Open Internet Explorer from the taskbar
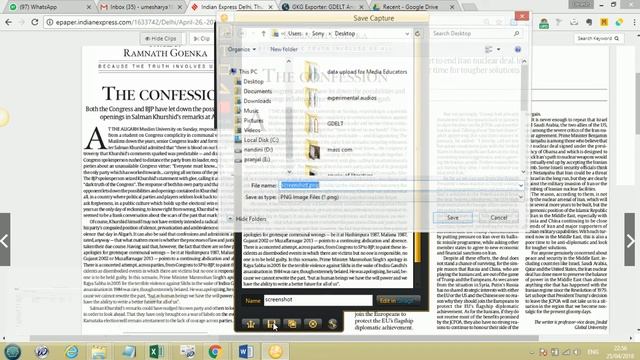The width and height of the screenshot is (640, 360). tap(71, 351)
